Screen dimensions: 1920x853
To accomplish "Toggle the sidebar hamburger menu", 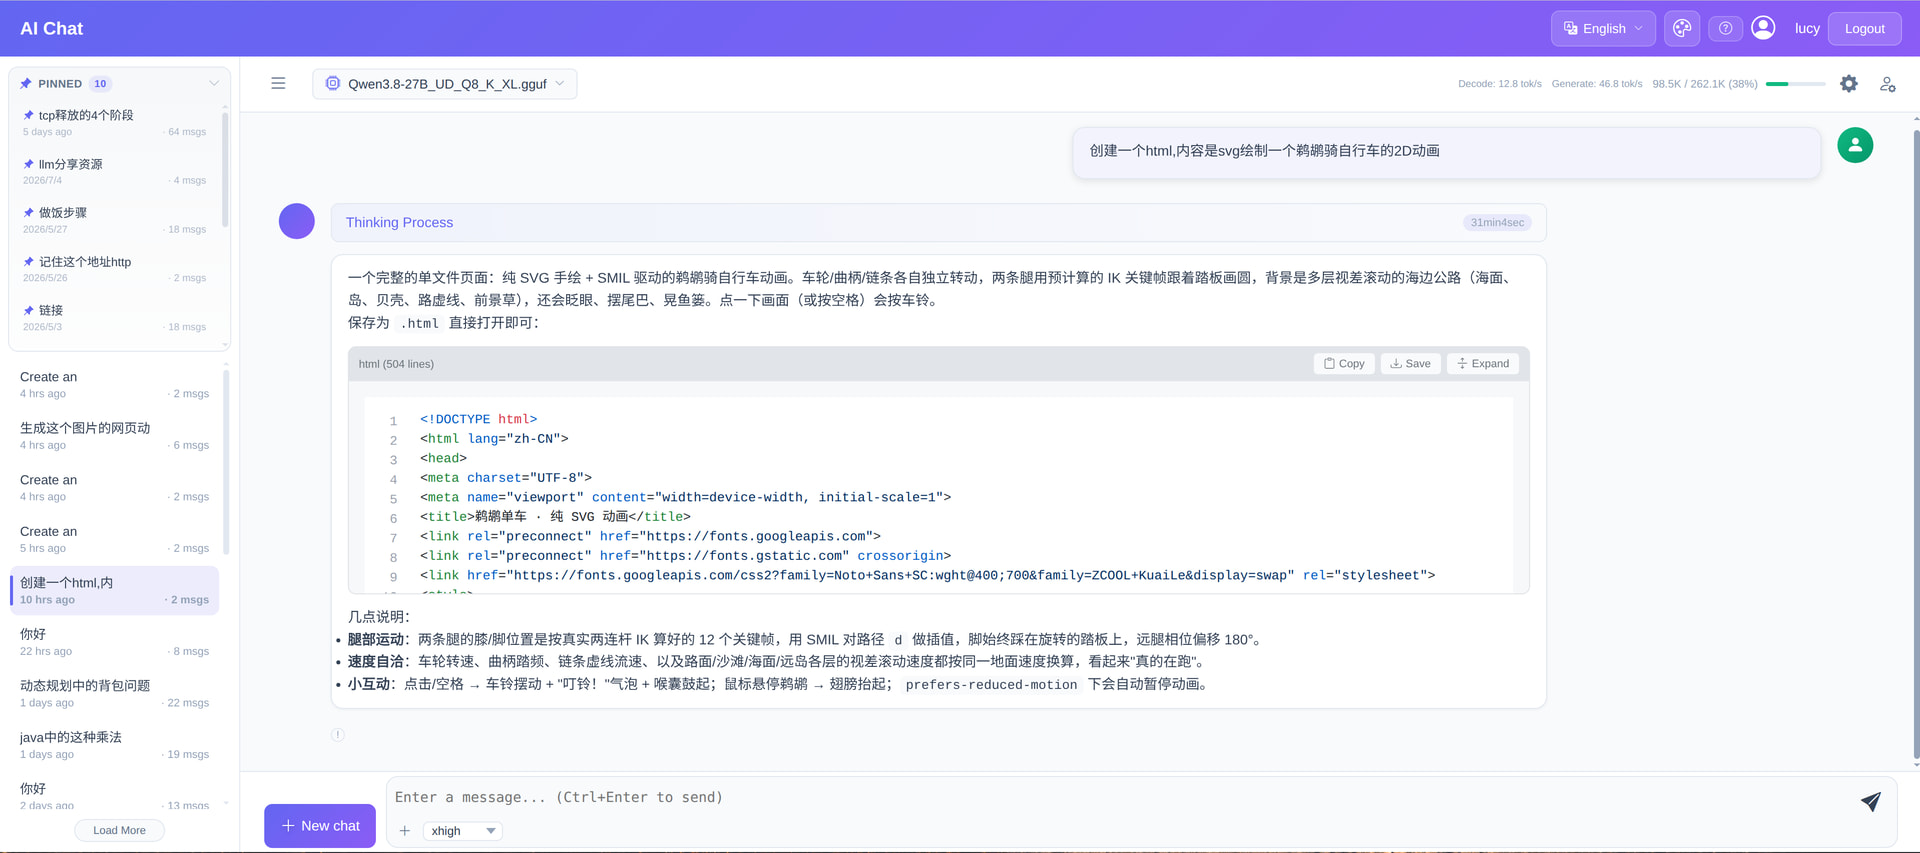I will click(278, 83).
